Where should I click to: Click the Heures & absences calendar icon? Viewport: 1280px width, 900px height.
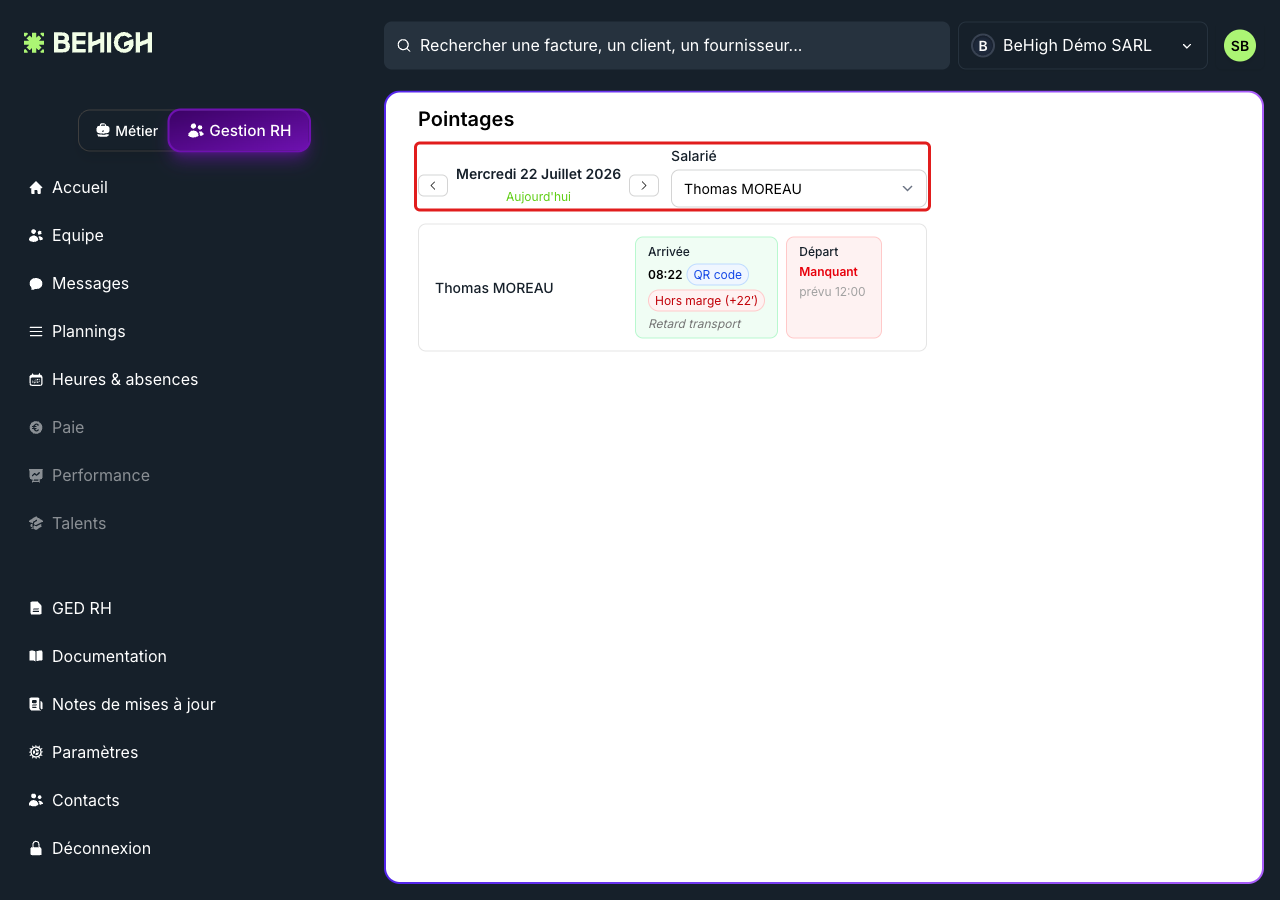pos(36,380)
